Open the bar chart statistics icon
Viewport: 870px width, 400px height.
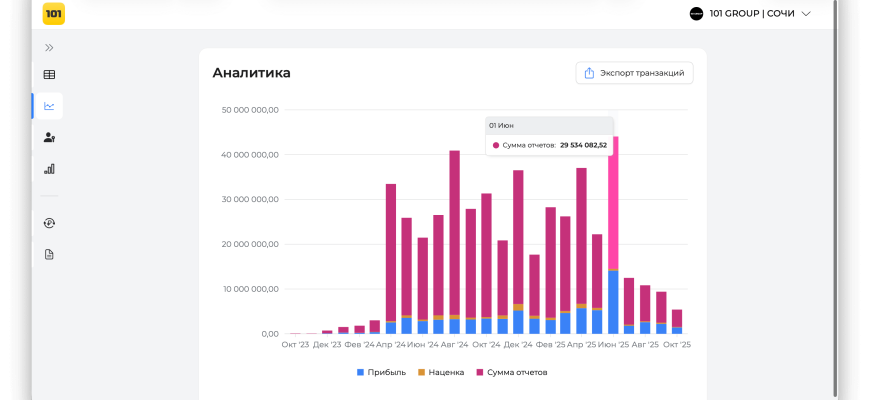pyautogui.click(x=49, y=169)
